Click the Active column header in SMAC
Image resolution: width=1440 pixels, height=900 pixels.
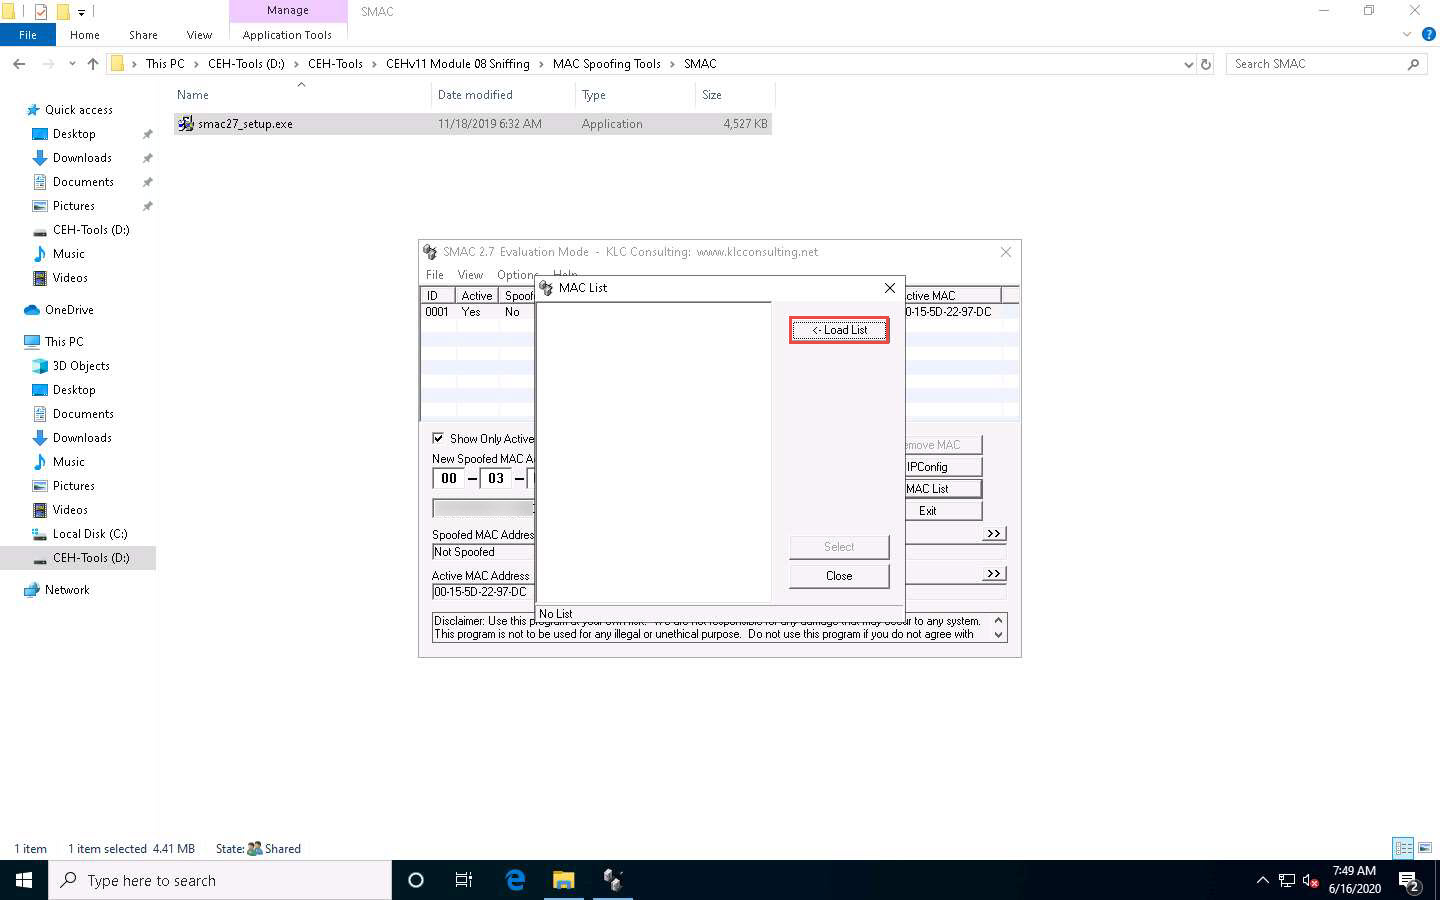tap(477, 296)
